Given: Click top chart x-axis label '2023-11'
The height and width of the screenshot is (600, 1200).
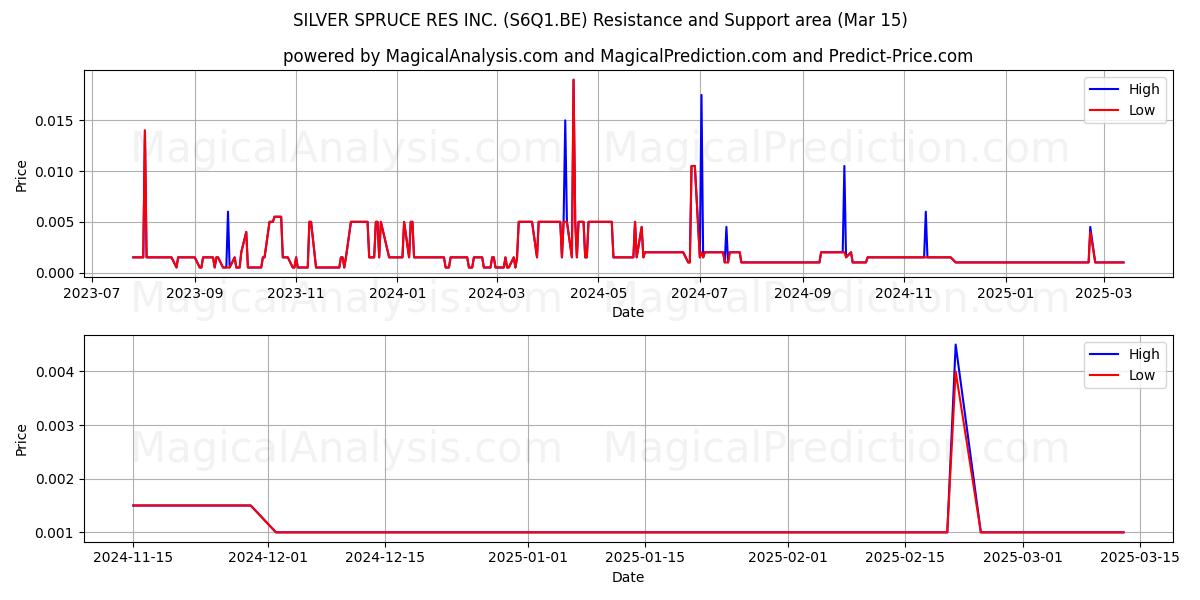Looking at the screenshot, I should (297, 293).
